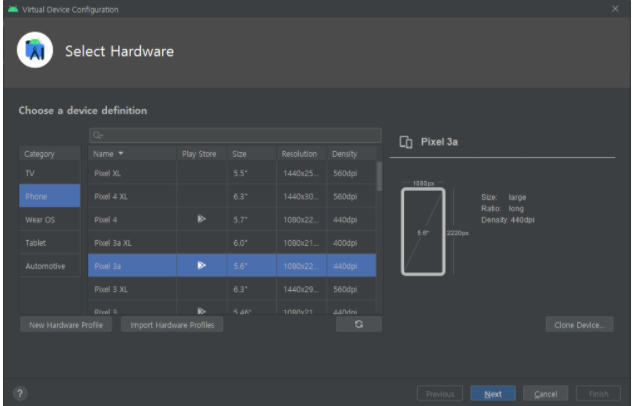Click the 400dpi density cell
633x406 pixels.
351,243
